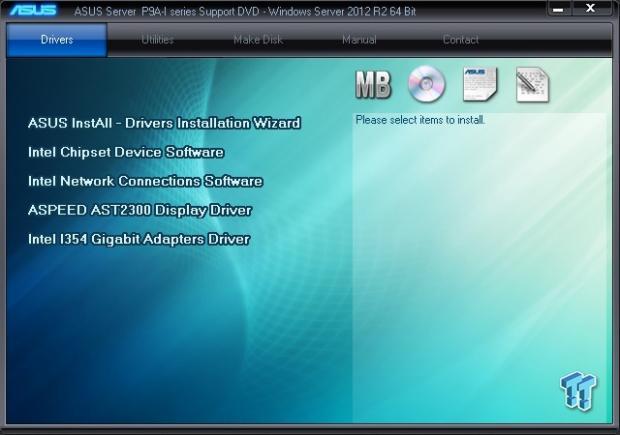Install Intel I354 Gigabit Adapters Driver
Viewport: 620px width, 435px height.
[x=139, y=239]
